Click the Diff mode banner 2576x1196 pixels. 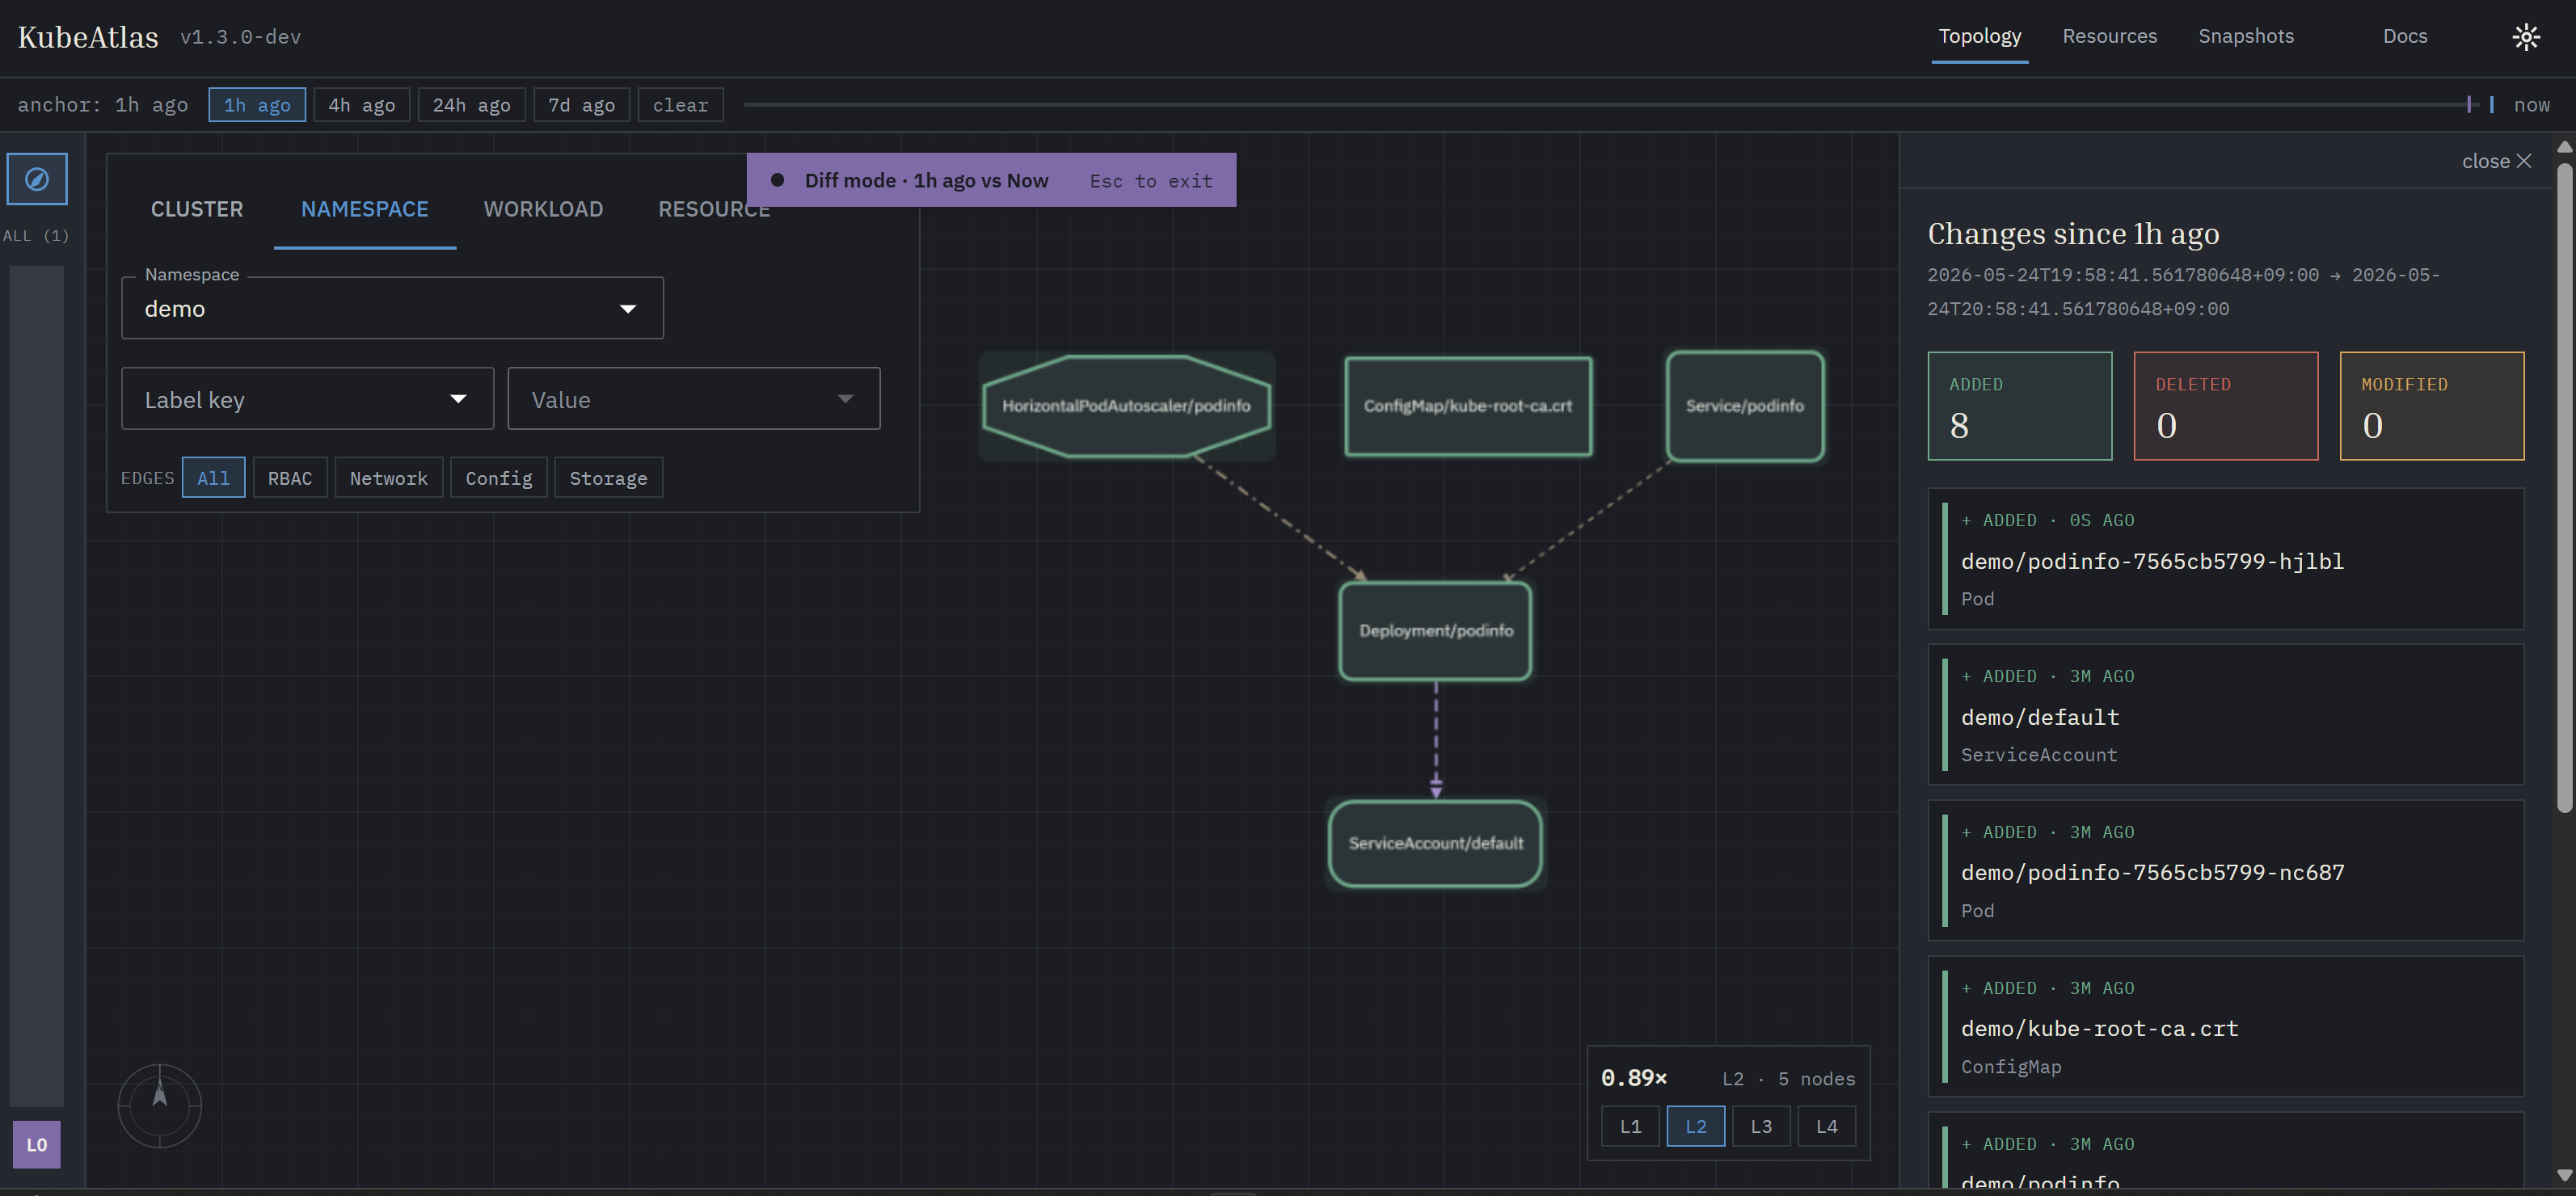(x=991, y=180)
